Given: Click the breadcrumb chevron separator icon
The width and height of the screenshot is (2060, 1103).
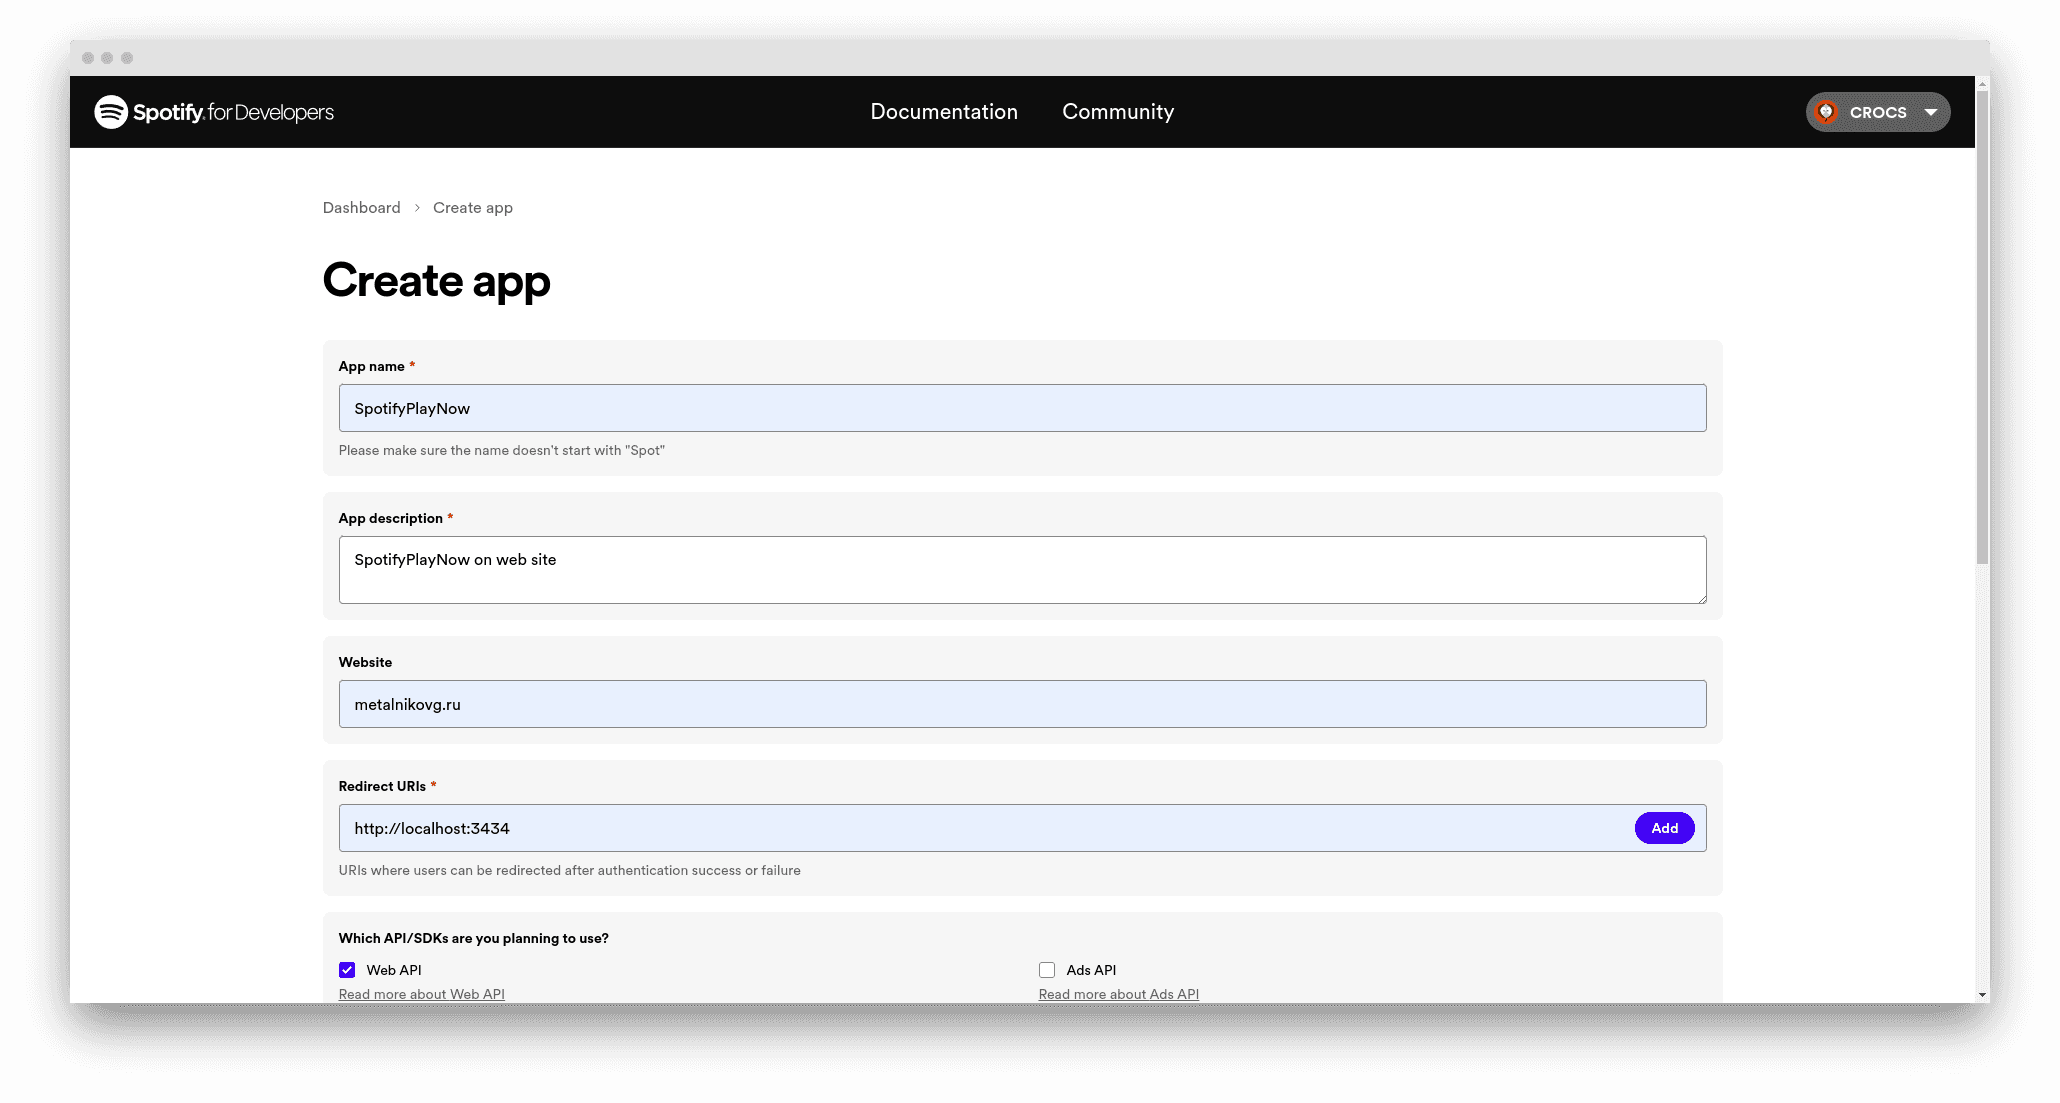Looking at the screenshot, I should [417, 208].
